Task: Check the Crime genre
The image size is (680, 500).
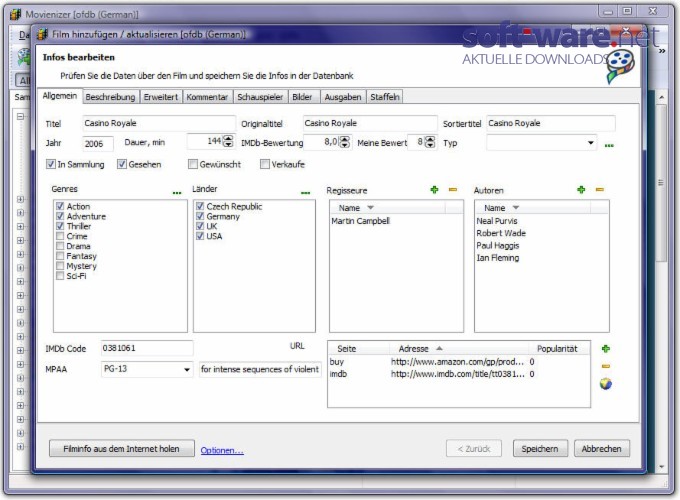Action: point(60,236)
